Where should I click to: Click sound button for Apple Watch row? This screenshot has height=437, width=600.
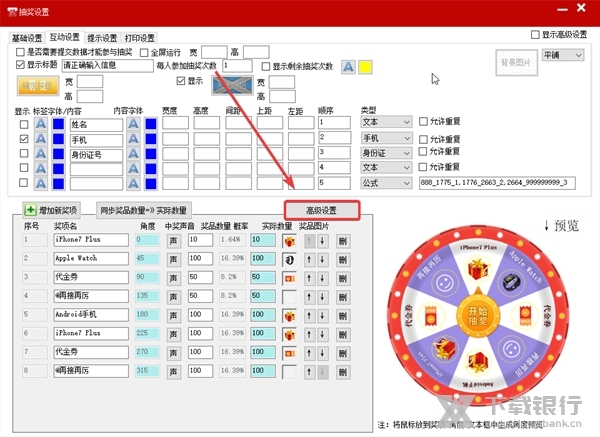click(174, 260)
